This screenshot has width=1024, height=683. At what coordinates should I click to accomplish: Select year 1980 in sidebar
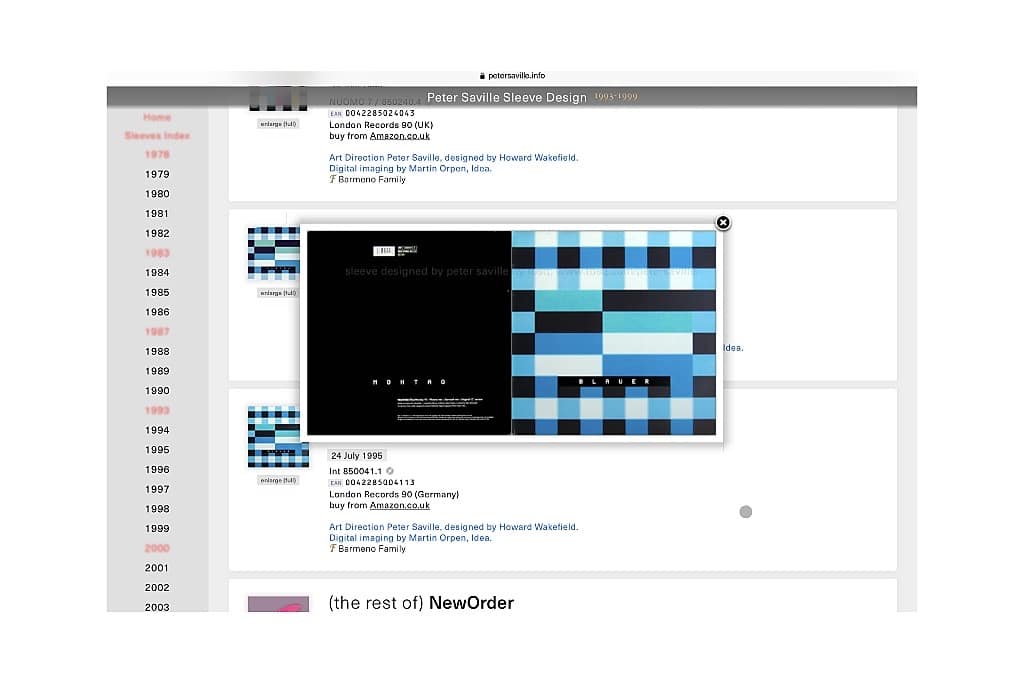pyautogui.click(x=157, y=194)
